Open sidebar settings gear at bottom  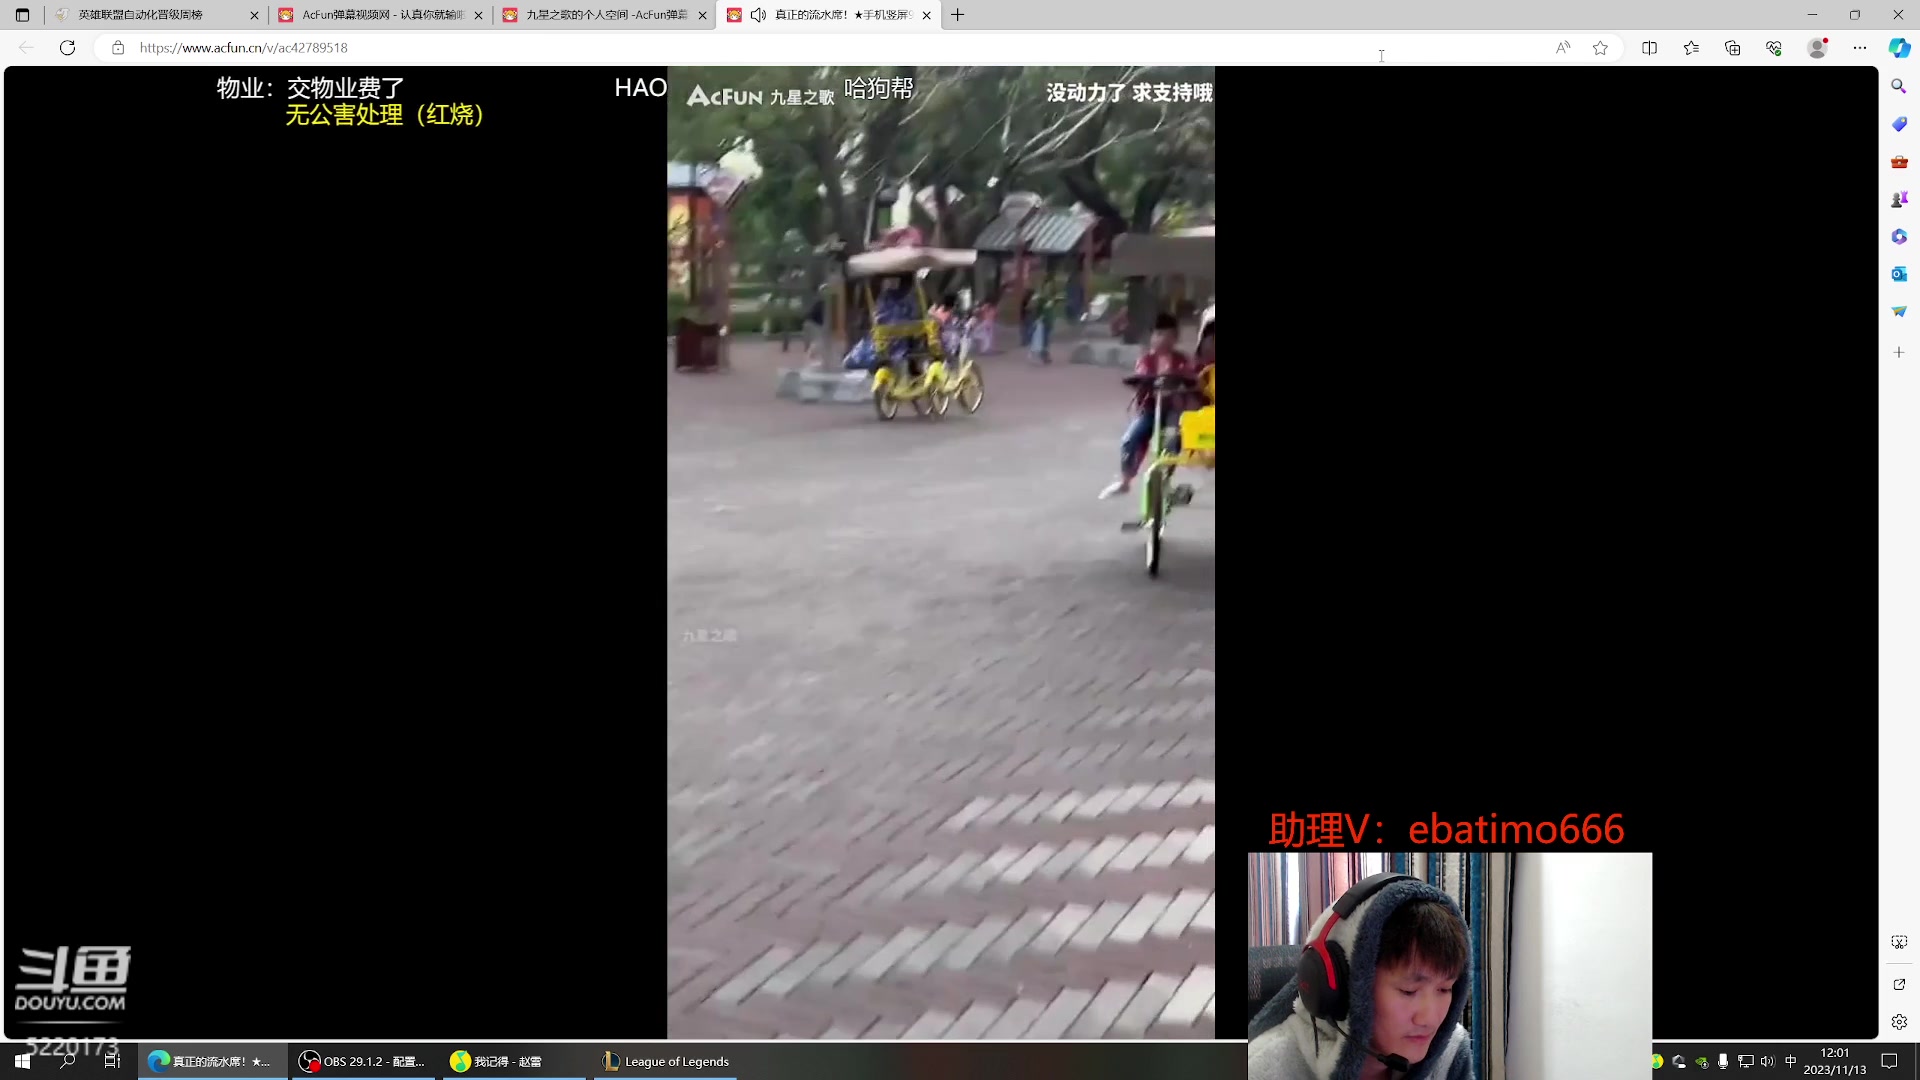point(1899,1022)
